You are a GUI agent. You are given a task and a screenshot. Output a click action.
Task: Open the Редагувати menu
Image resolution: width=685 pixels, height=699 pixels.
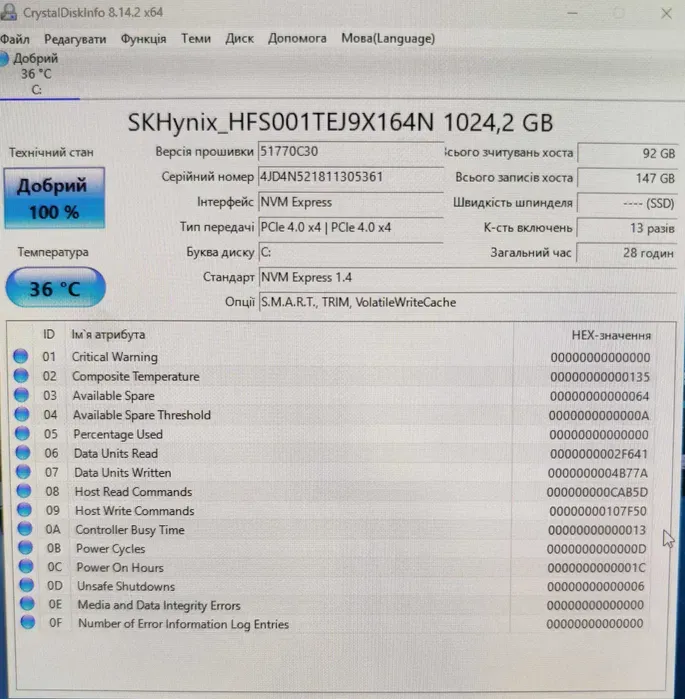(x=75, y=39)
